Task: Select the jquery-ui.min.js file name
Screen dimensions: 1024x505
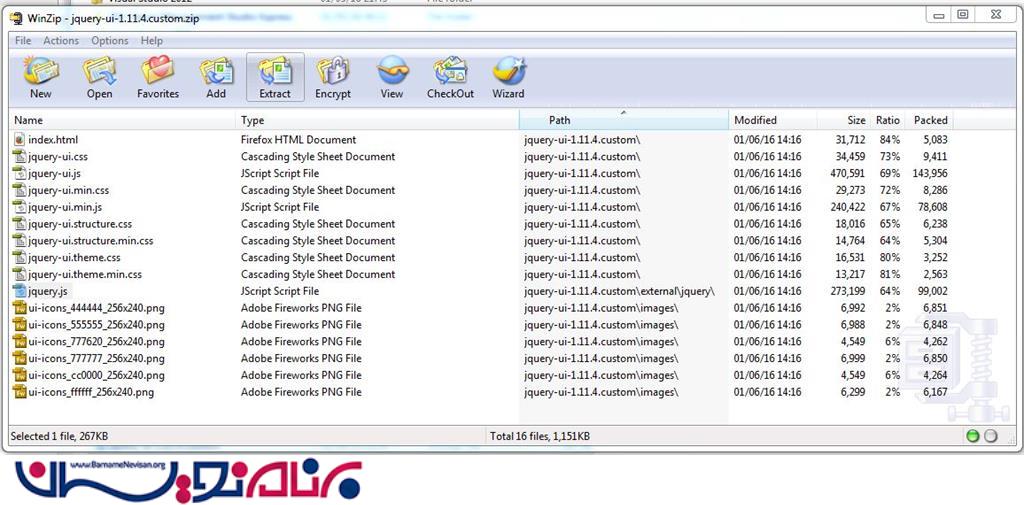Action: (x=65, y=207)
